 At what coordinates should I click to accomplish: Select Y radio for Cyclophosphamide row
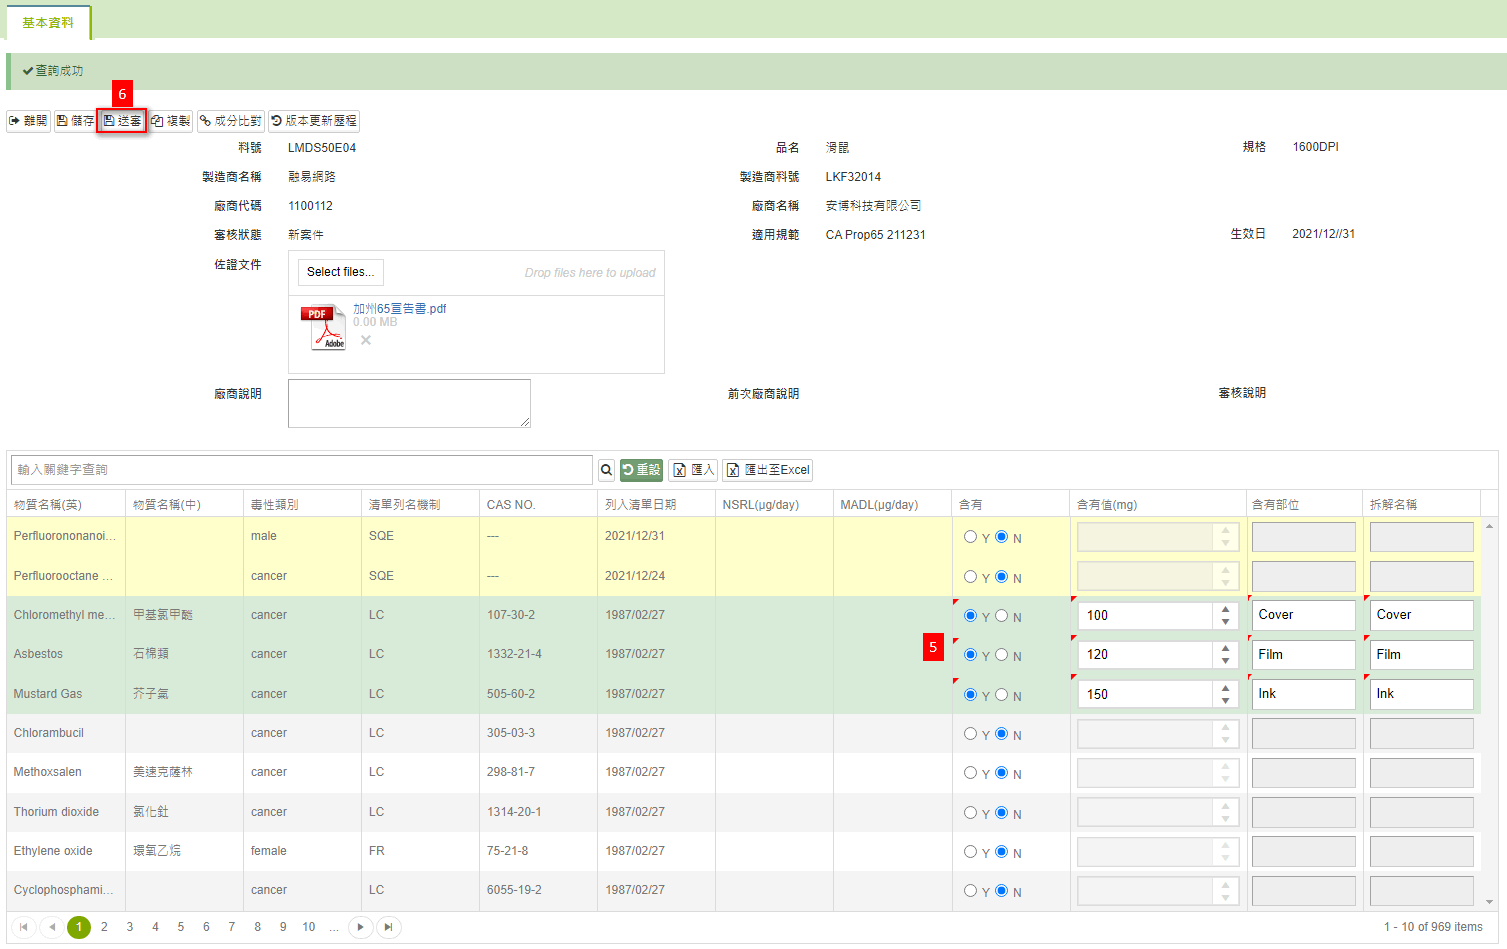pos(970,891)
